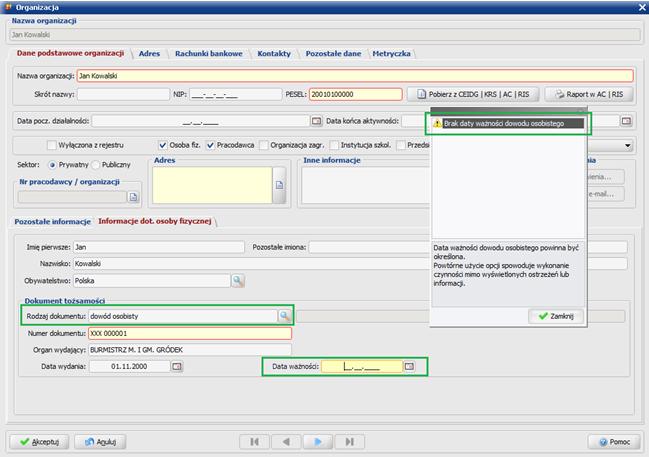The height and width of the screenshot is (457, 649).
Task: Click Akceptuj button
Action: tap(39, 442)
